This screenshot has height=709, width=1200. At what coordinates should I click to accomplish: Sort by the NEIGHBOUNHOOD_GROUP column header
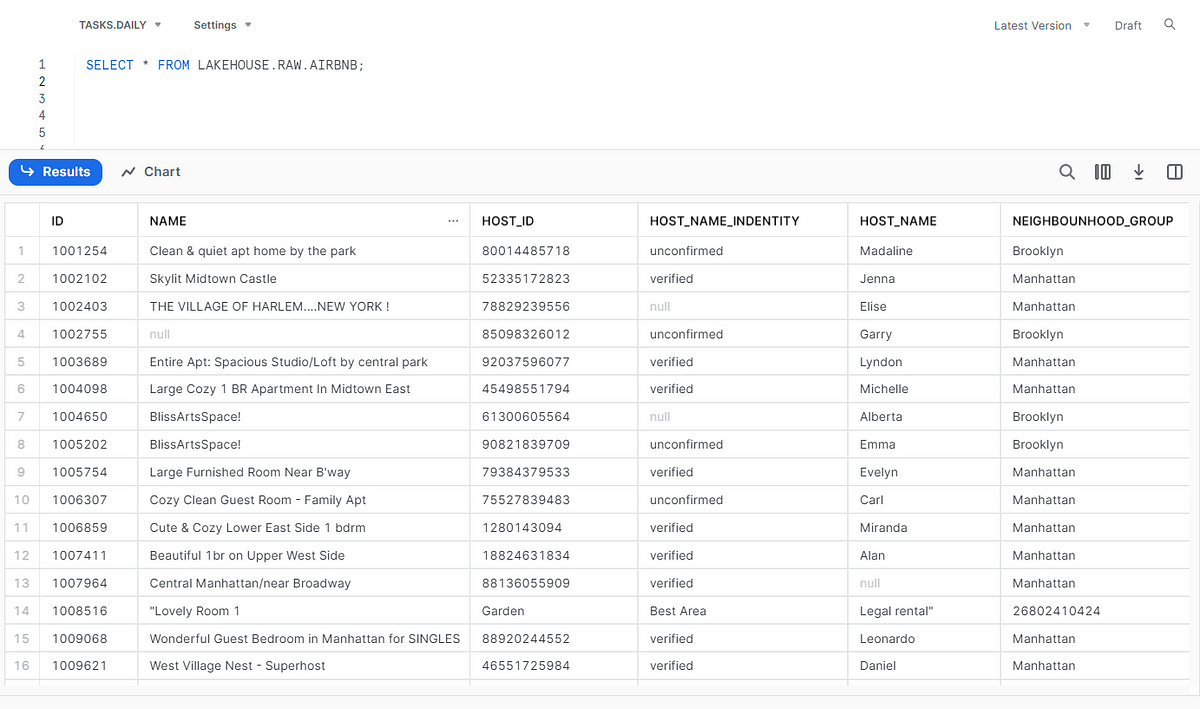point(1094,221)
